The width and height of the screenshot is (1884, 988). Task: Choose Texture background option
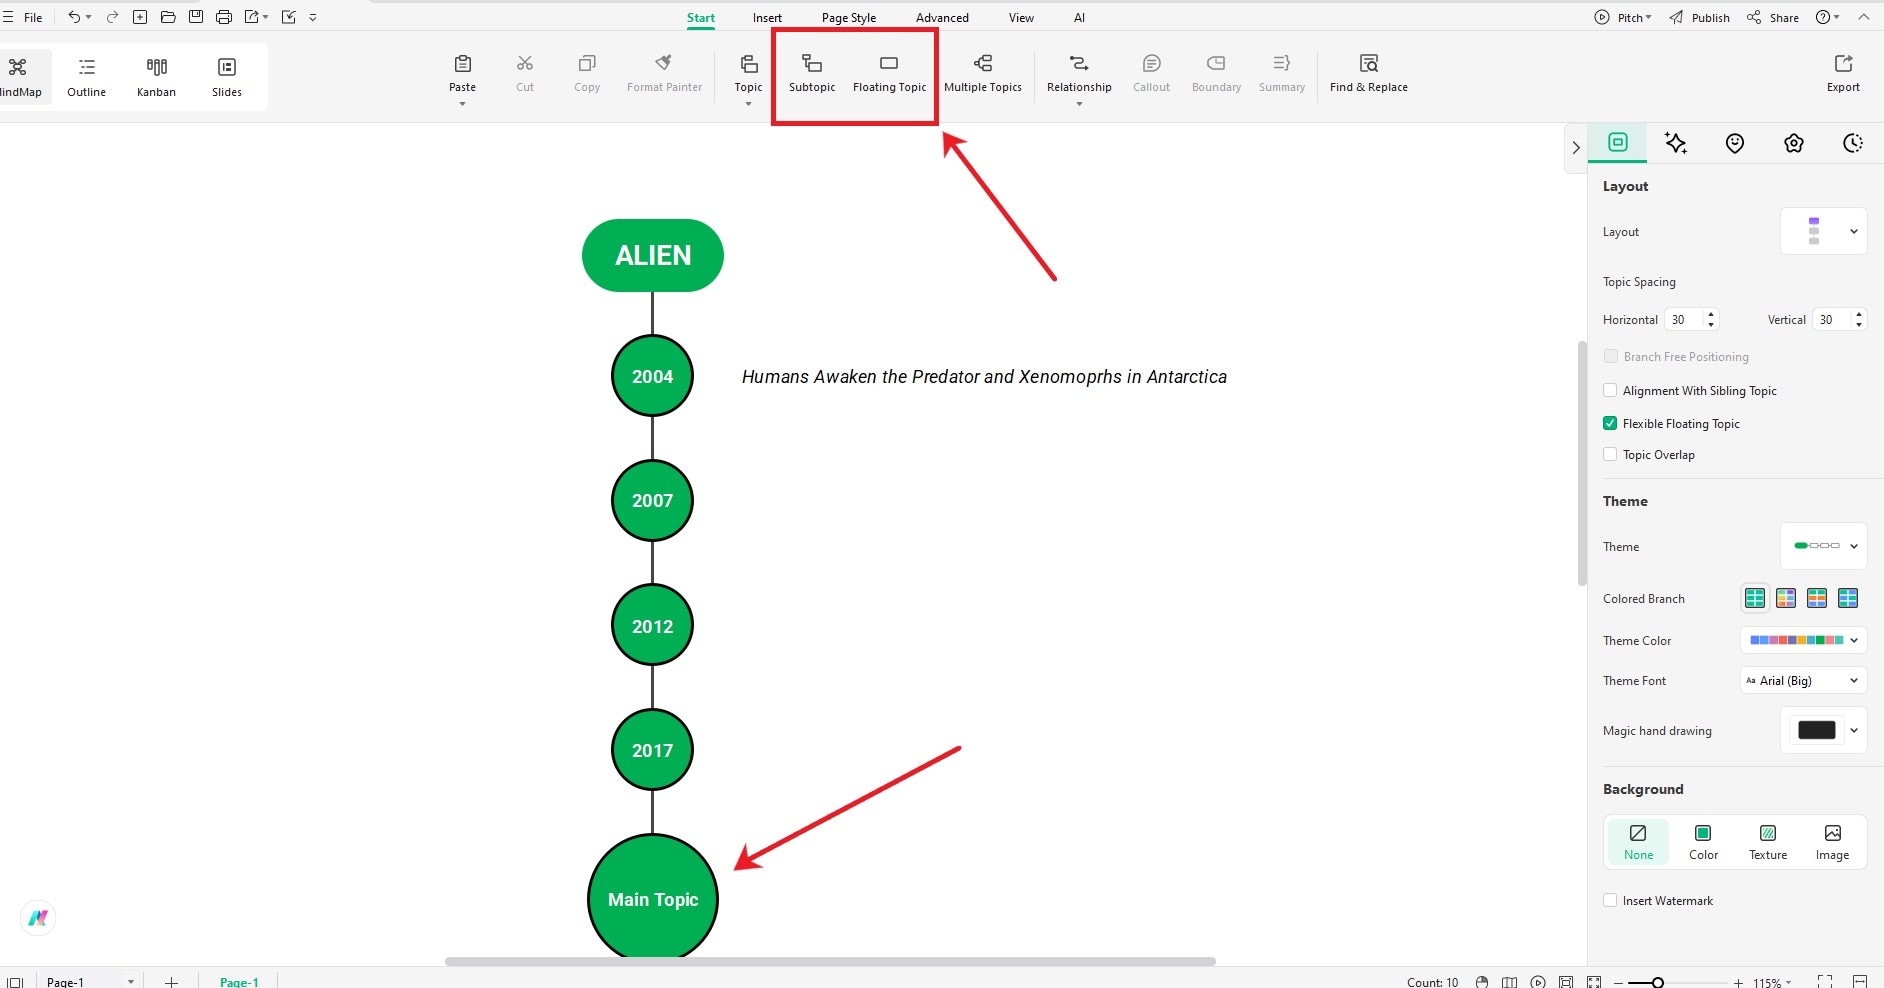pyautogui.click(x=1768, y=842)
